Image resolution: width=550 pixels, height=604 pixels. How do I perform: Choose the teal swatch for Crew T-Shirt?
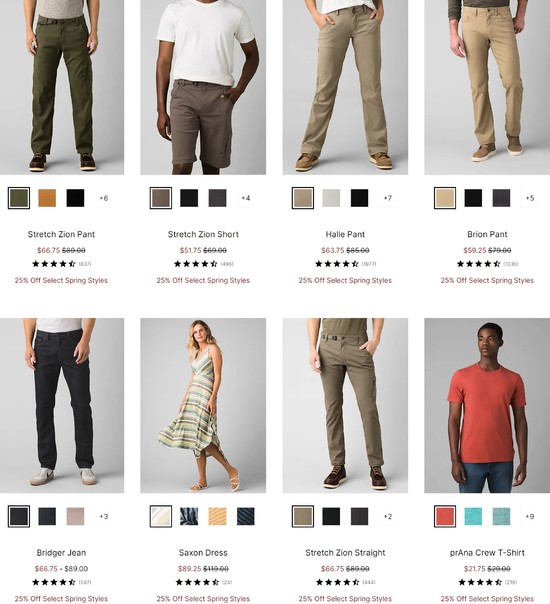[x=473, y=517]
